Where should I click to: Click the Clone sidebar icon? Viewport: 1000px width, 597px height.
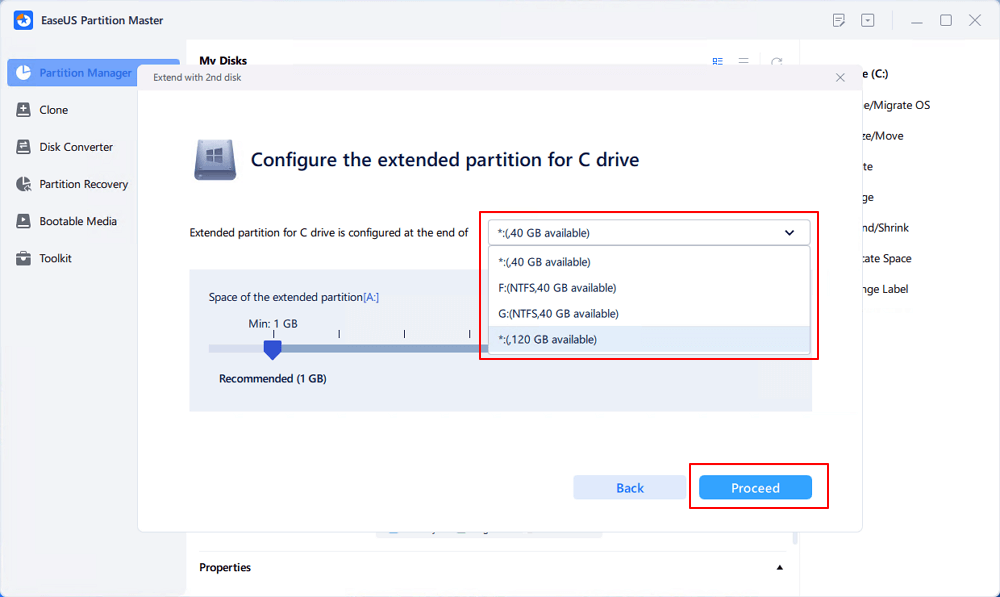pos(23,110)
